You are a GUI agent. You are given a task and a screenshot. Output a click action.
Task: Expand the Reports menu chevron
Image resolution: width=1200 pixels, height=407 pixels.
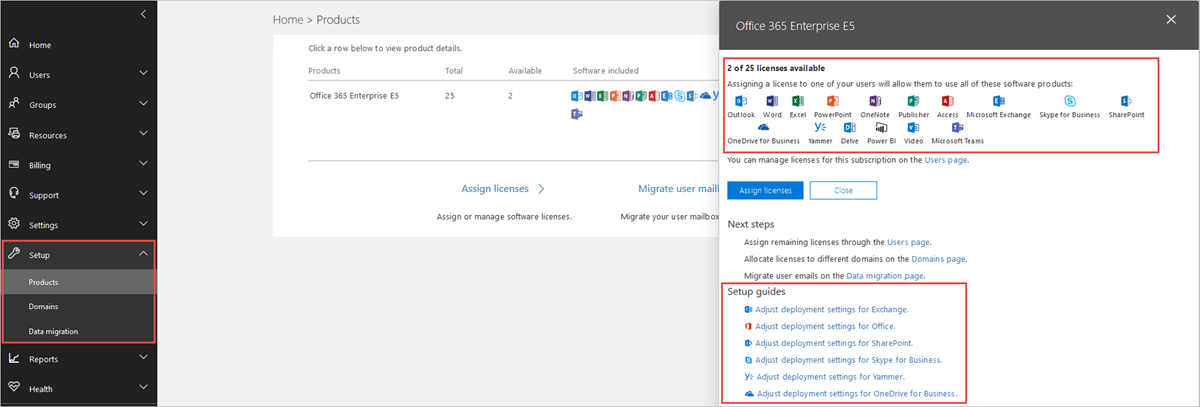(143, 358)
